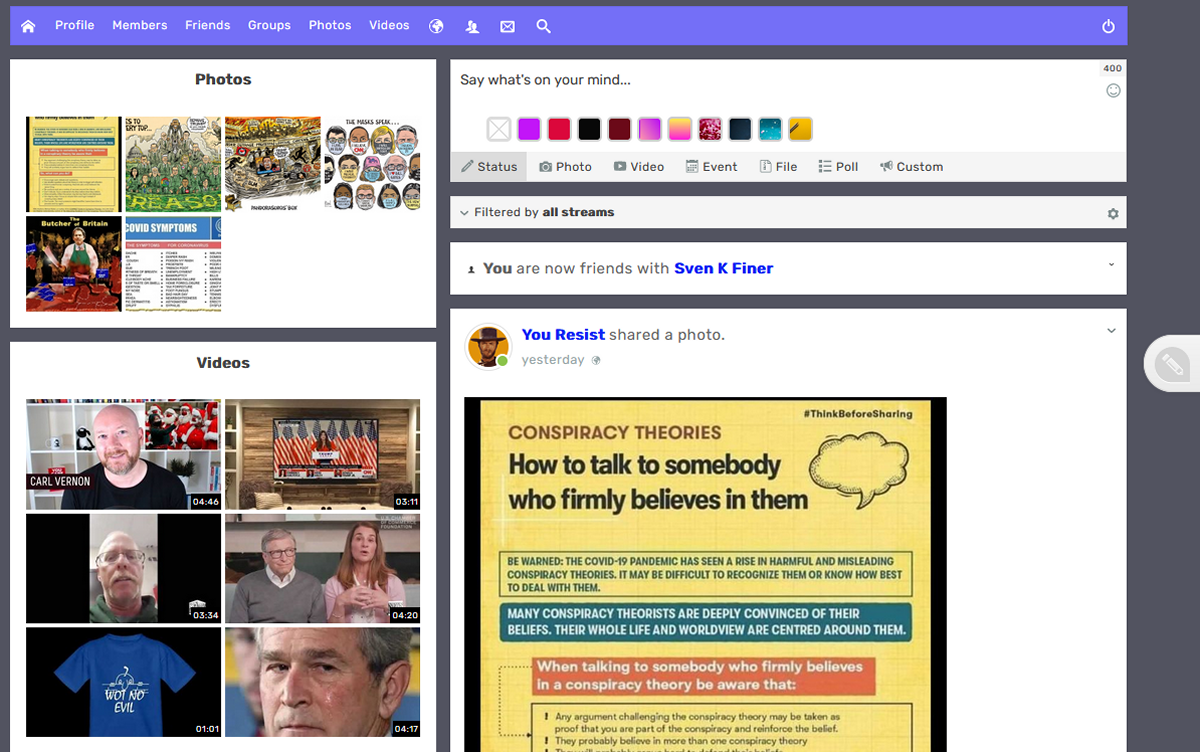Choose the dark navy status background
This screenshot has height=752, width=1200.
(740, 129)
